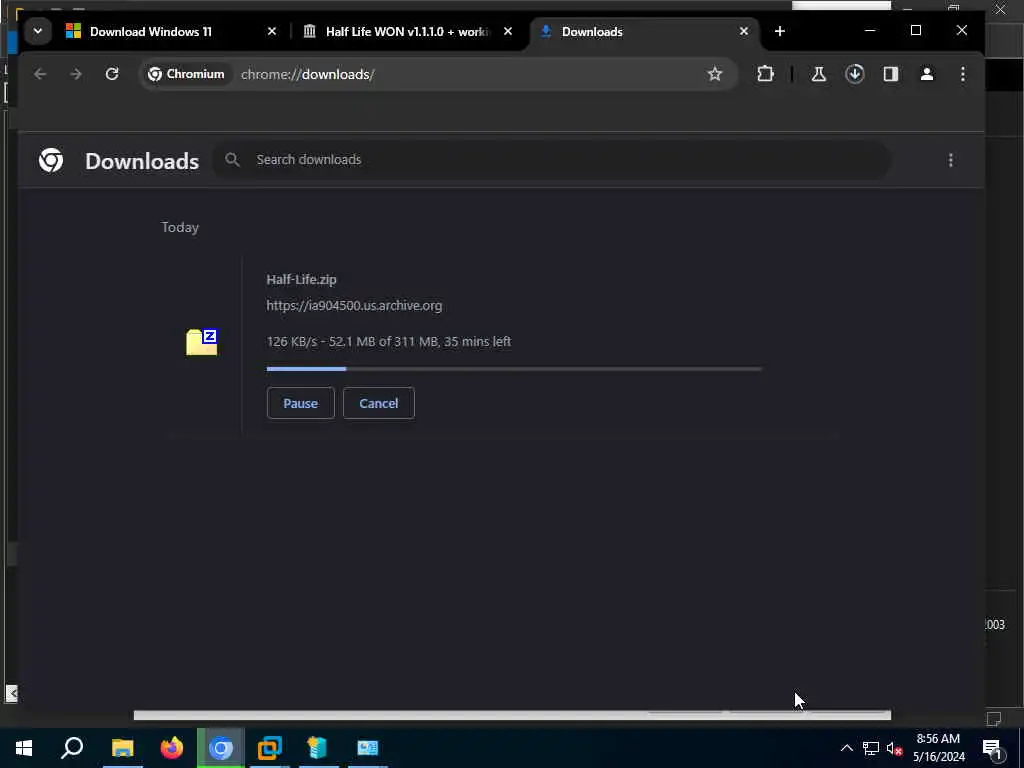Toggle the browser side panel
Viewport: 1024px width, 768px height.
pyautogui.click(x=891, y=74)
